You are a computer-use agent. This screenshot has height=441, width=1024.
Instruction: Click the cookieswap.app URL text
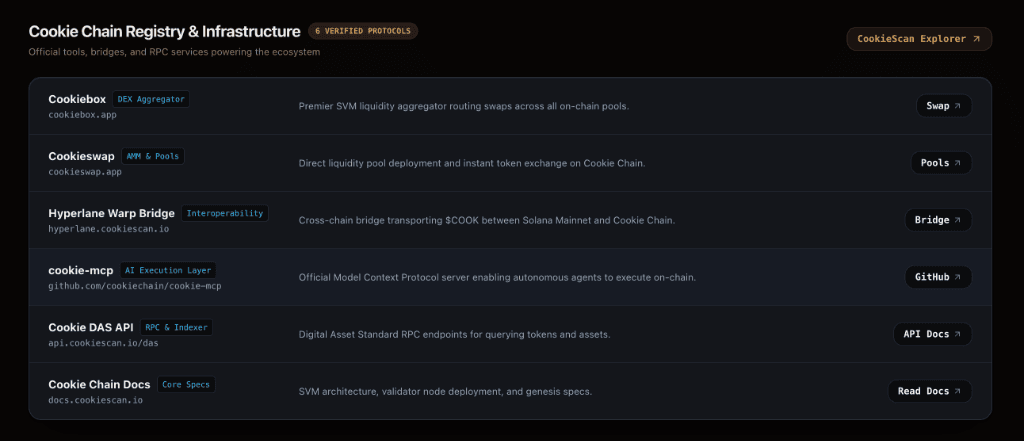point(85,172)
